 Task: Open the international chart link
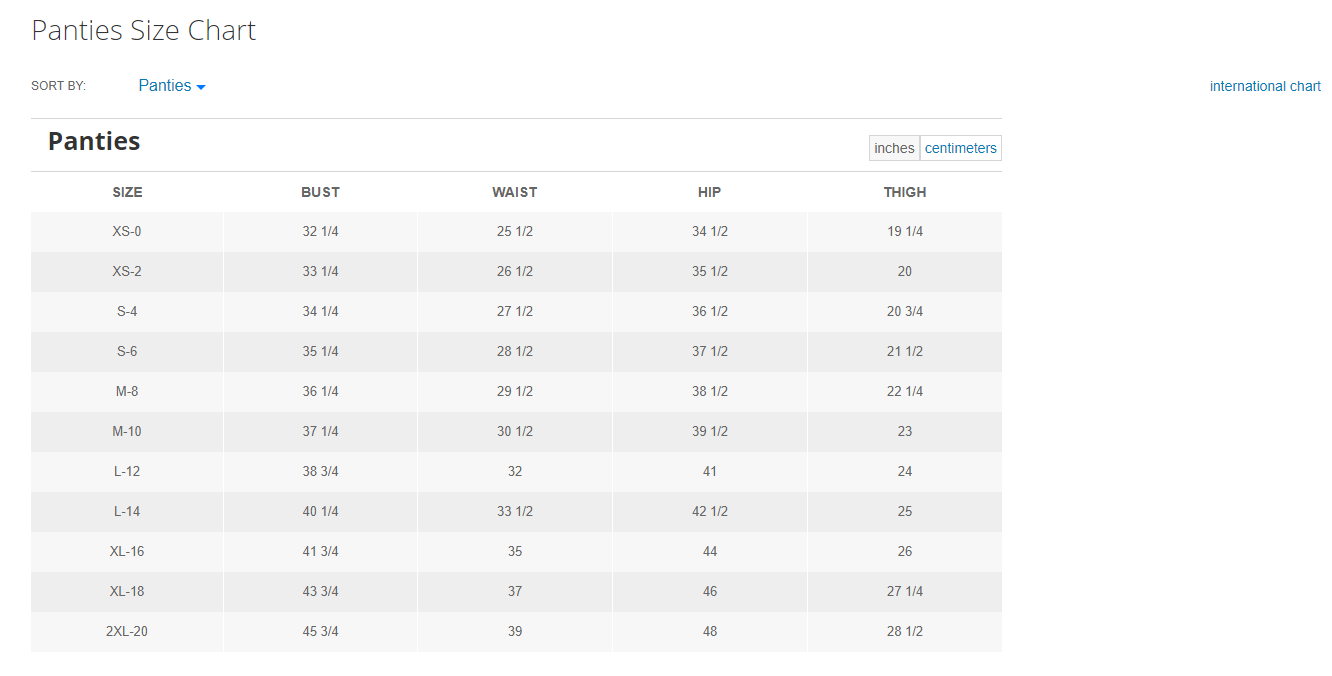1265,86
